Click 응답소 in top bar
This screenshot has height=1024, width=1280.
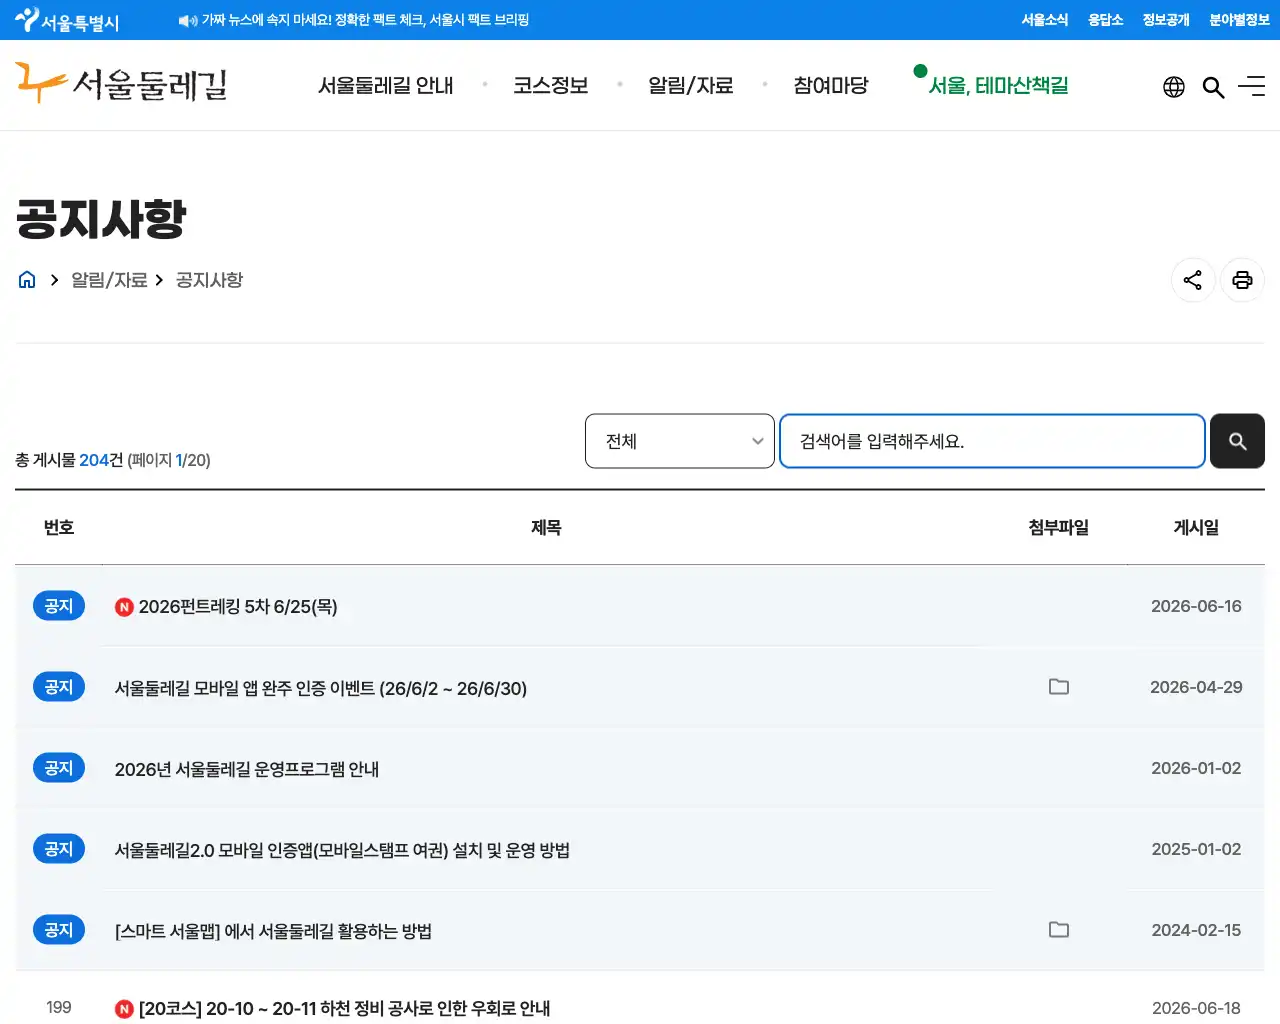tap(1106, 20)
